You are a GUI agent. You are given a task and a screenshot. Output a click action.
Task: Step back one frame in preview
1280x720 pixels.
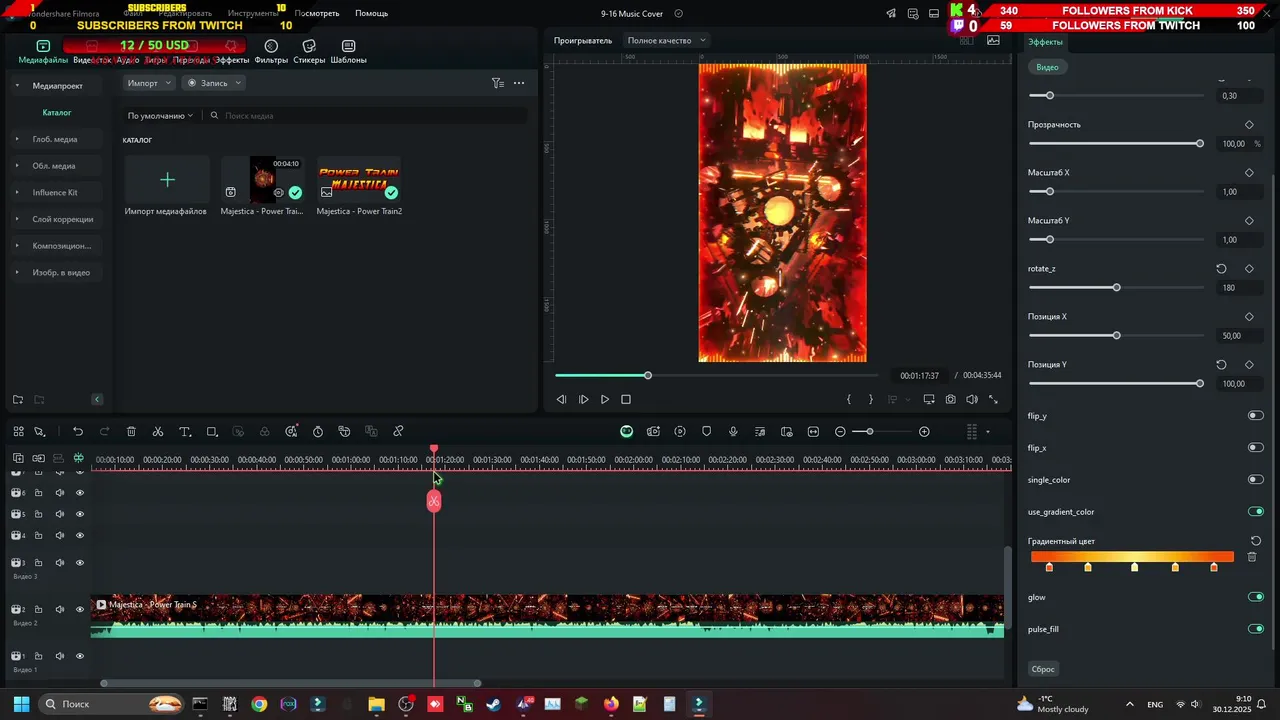coord(561,399)
